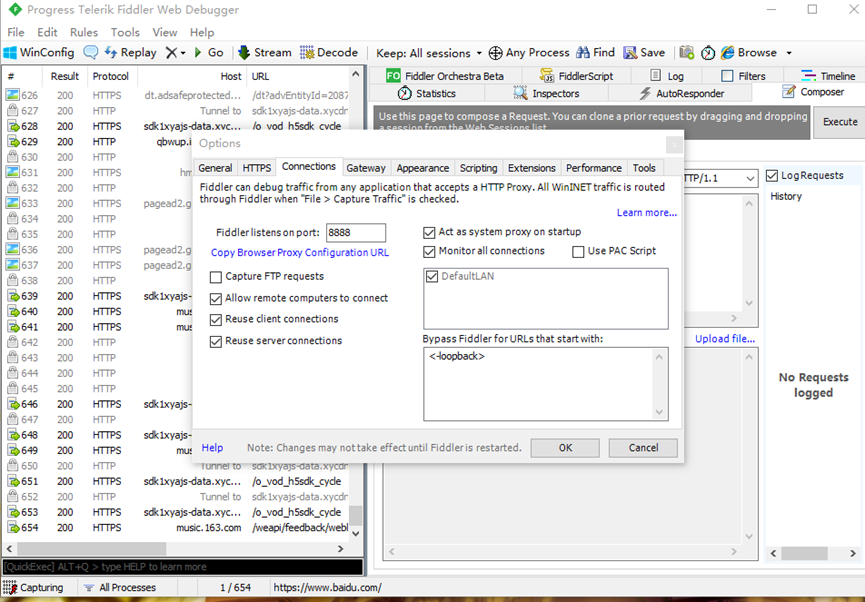
Task: Switch to the Gateway options tab
Action: (x=366, y=168)
